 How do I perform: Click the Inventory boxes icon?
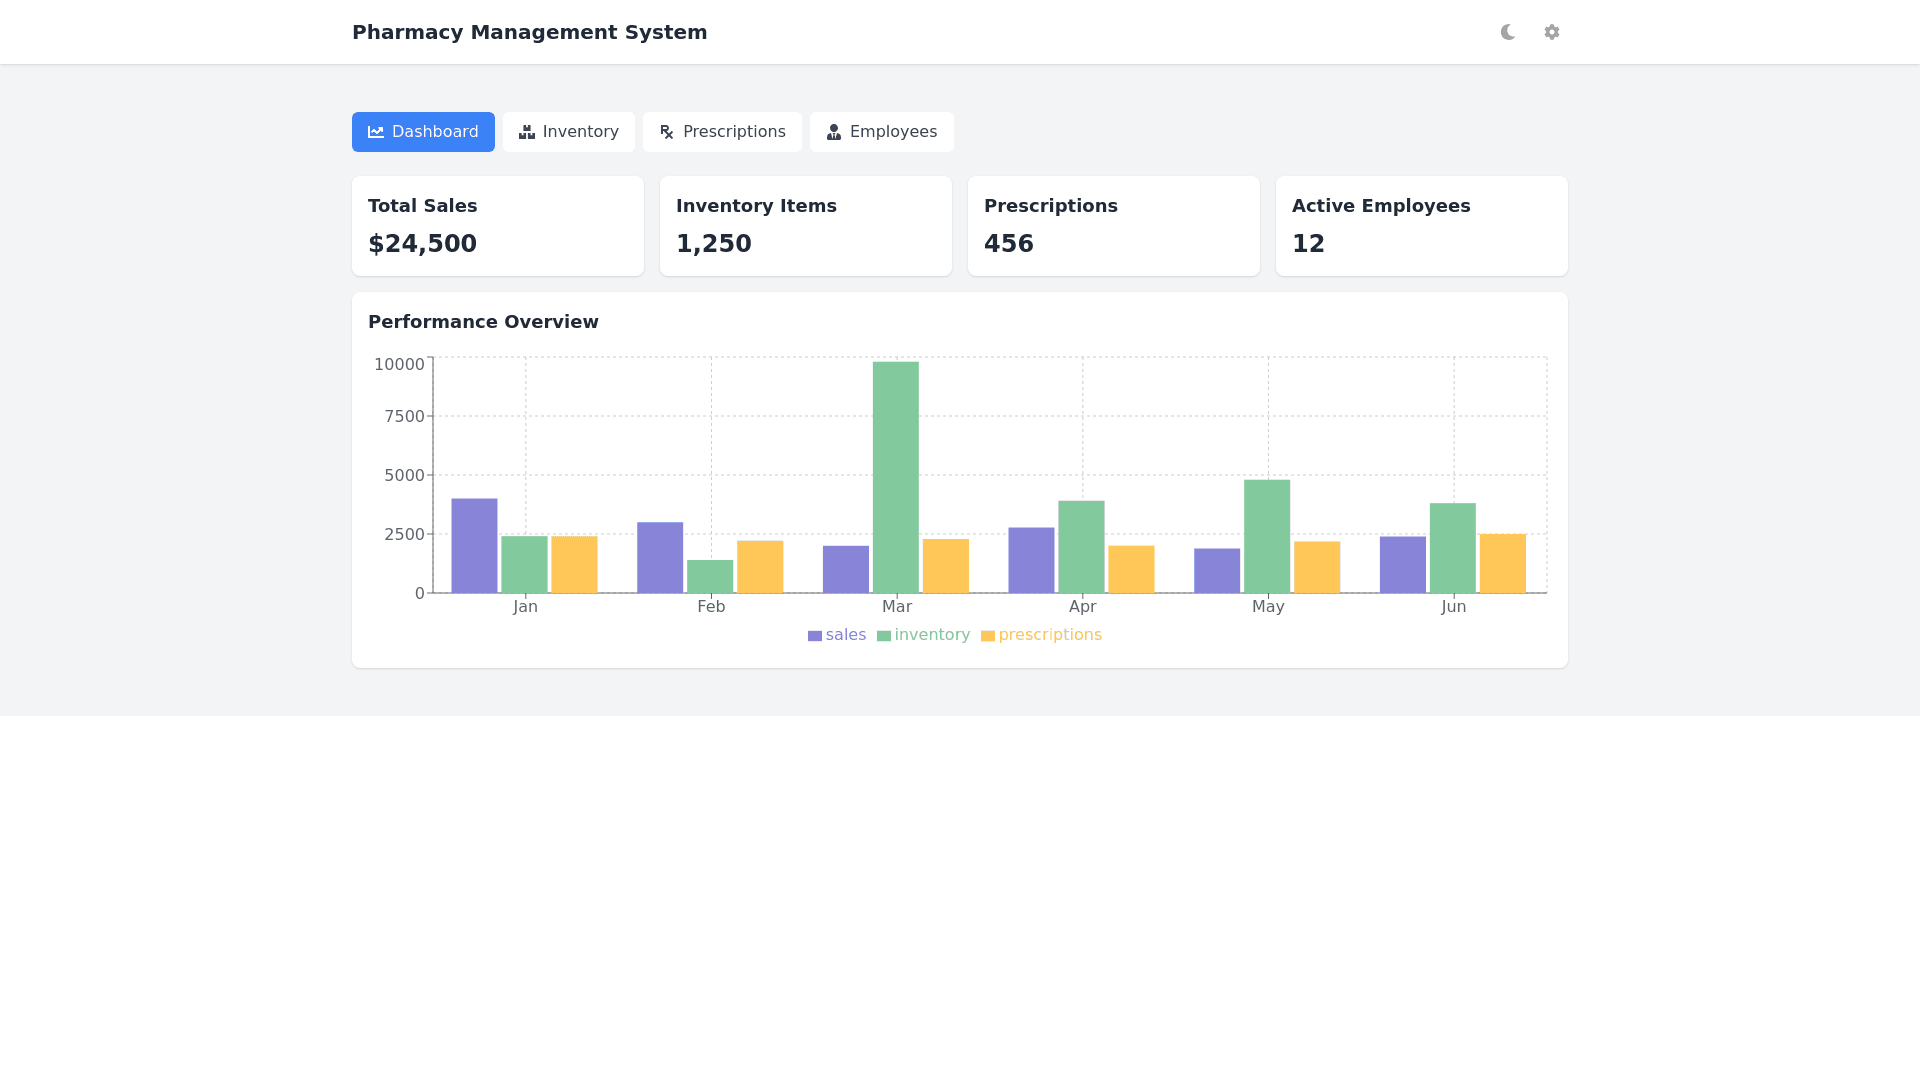tap(527, 132)
